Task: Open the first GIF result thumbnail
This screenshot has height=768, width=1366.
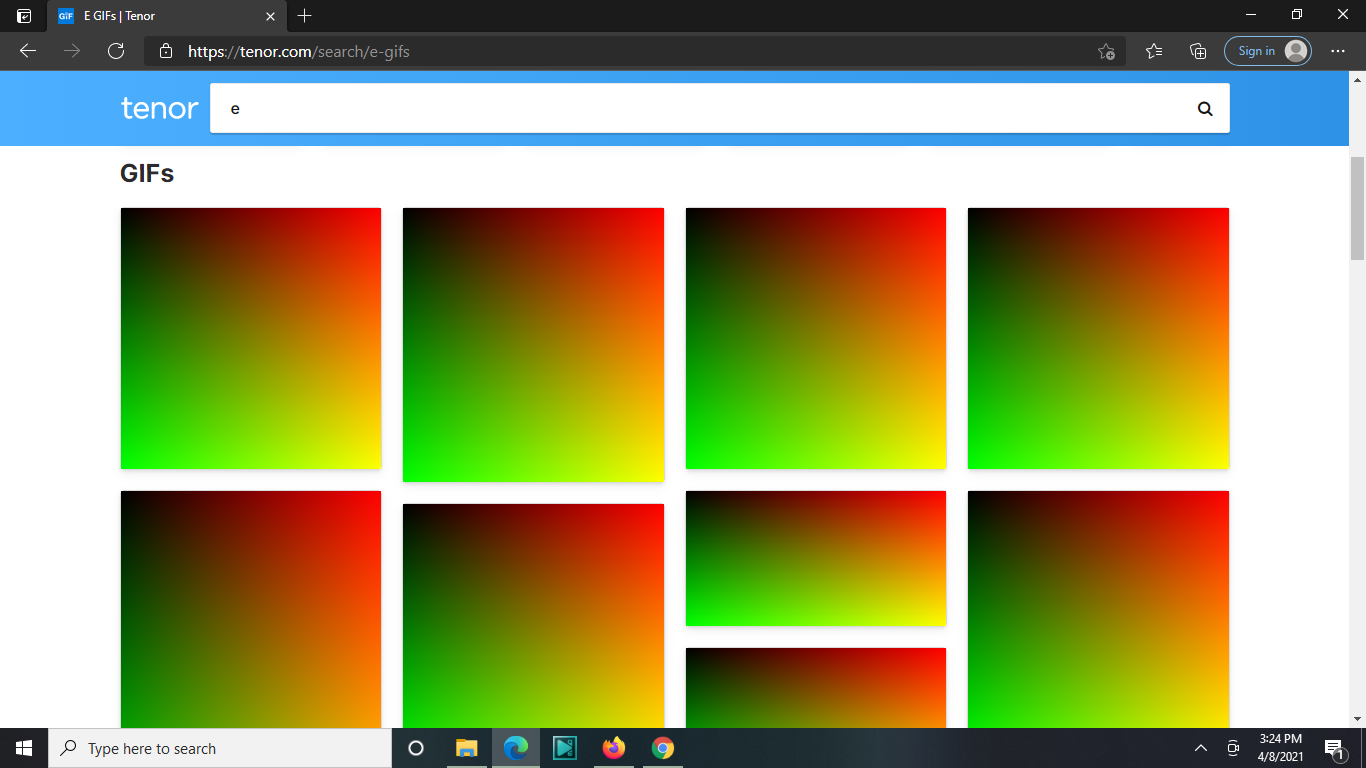Action: click(250, 338)
